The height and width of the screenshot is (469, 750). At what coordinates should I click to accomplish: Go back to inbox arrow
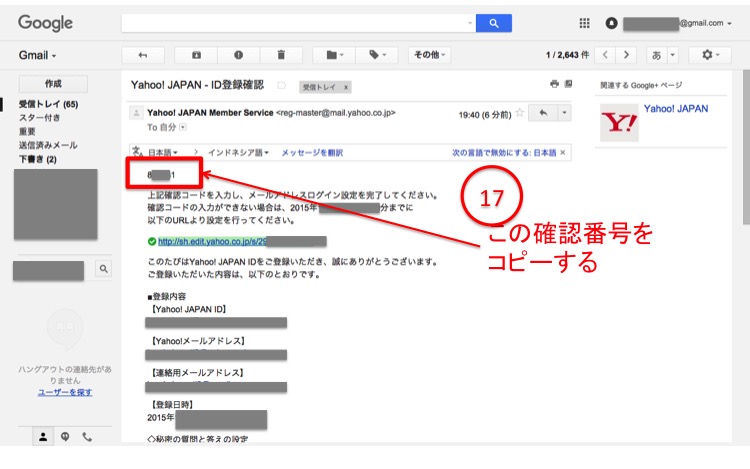[x=143, y=55]
